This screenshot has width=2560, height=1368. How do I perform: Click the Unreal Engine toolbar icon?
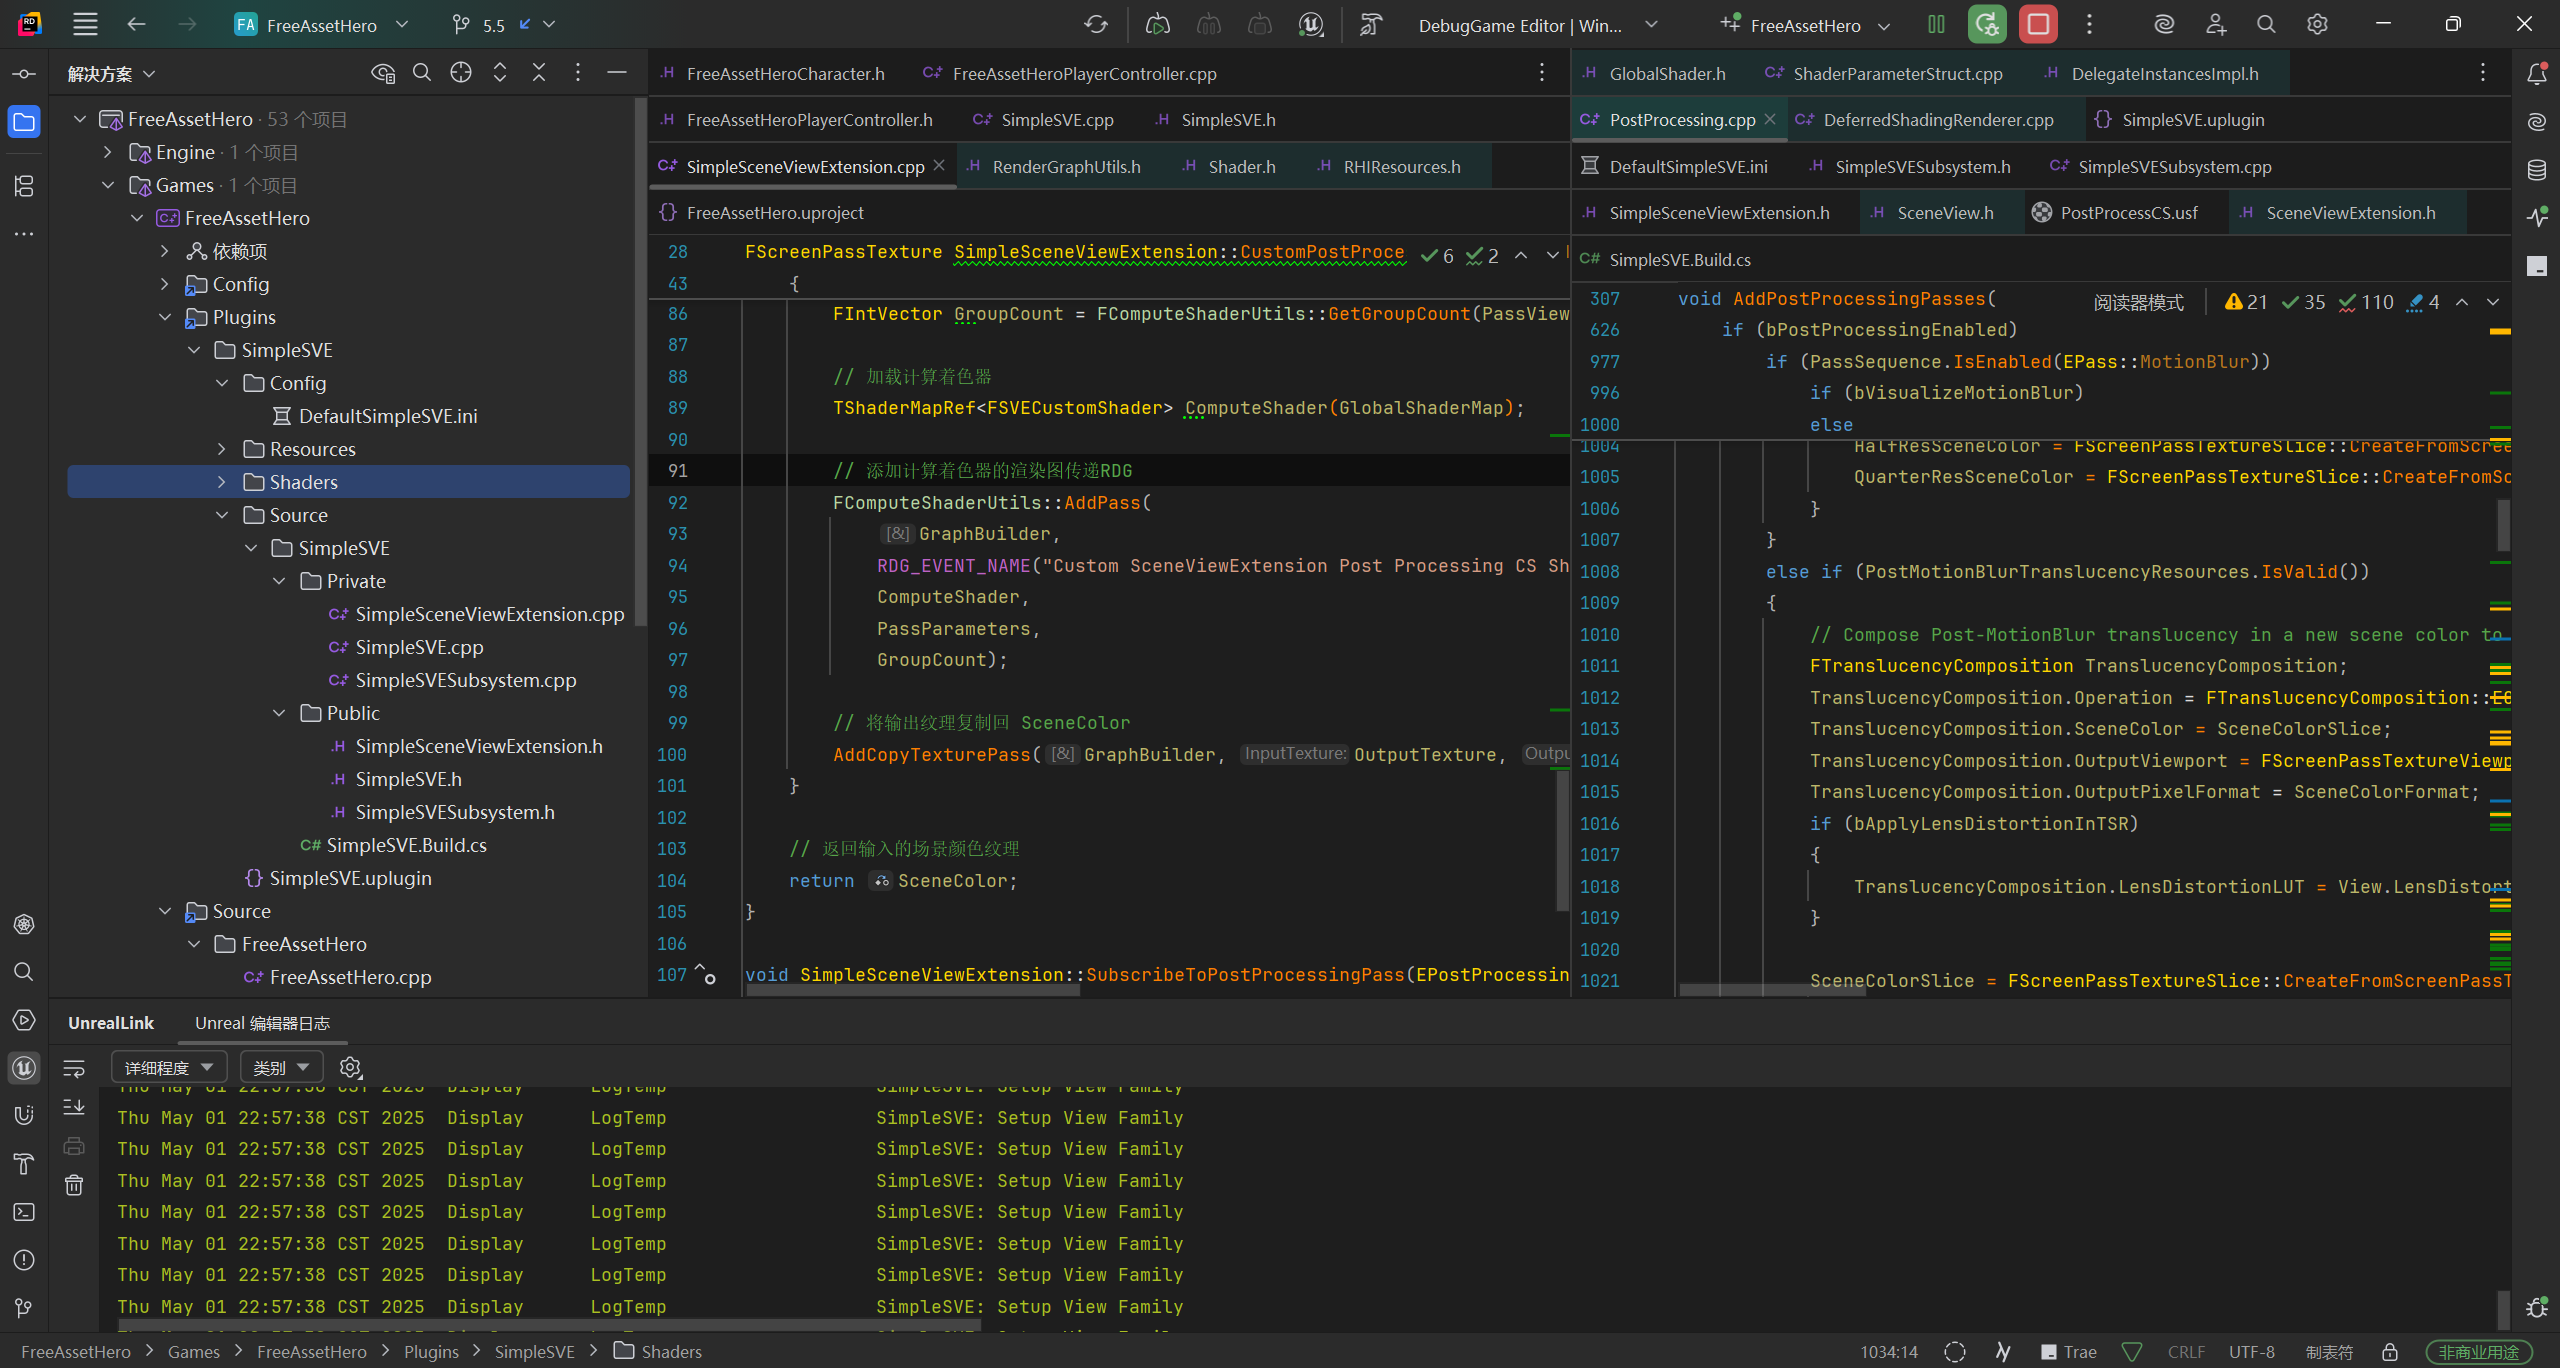1311,25
